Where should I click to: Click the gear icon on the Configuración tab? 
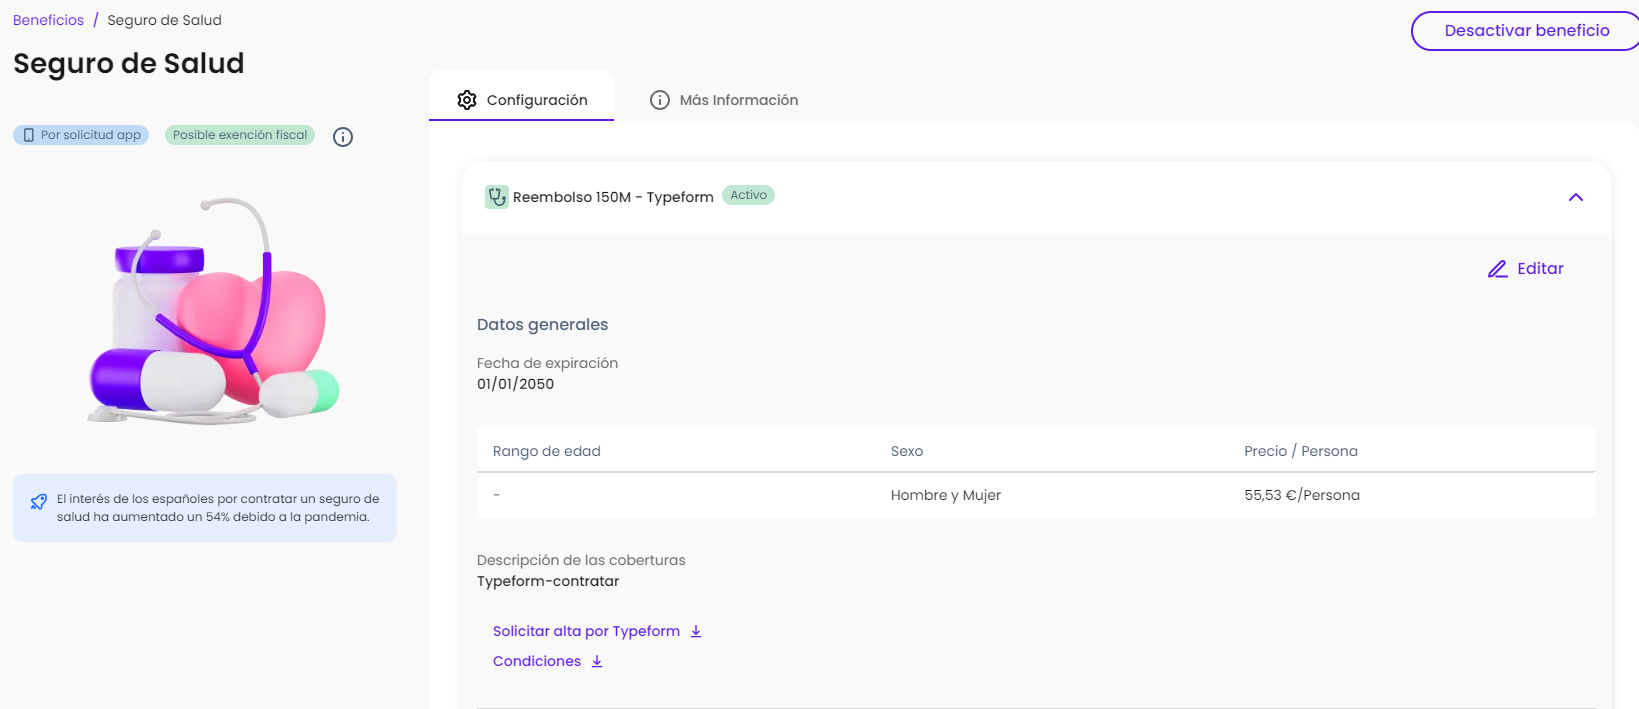pos(467,100)
